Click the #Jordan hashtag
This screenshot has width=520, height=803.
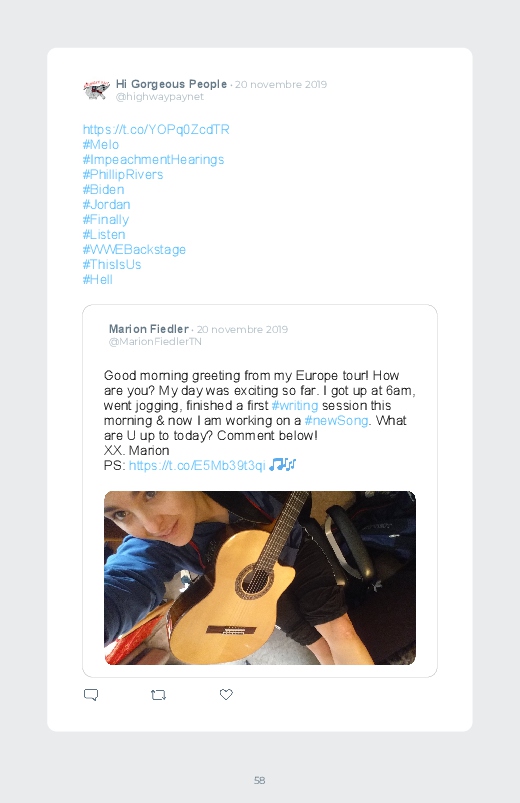click(107, 204)
